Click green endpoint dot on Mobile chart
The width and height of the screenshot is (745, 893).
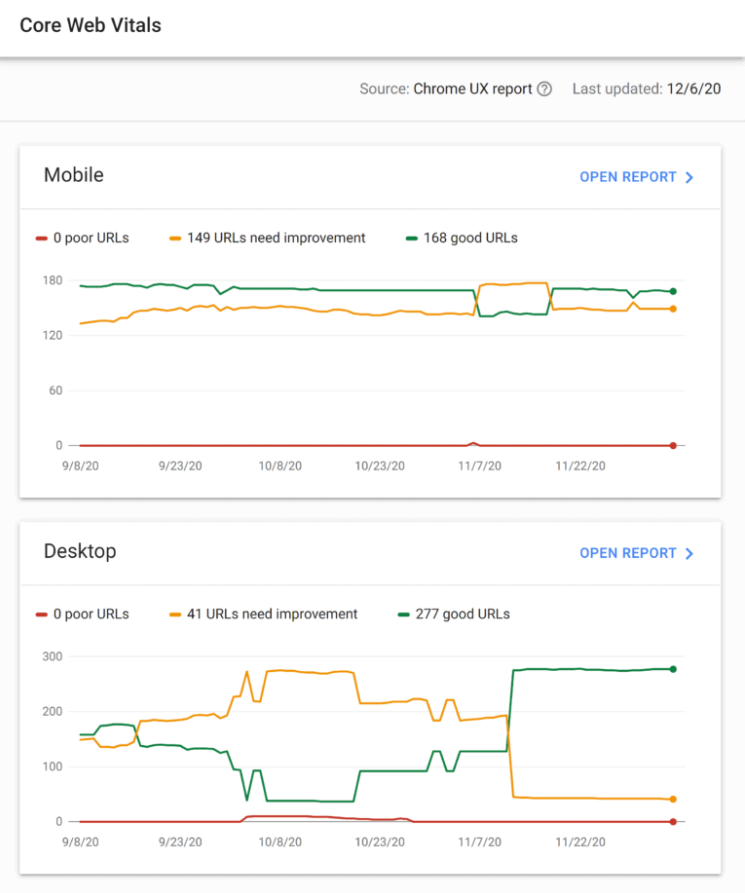pos(673,291)
